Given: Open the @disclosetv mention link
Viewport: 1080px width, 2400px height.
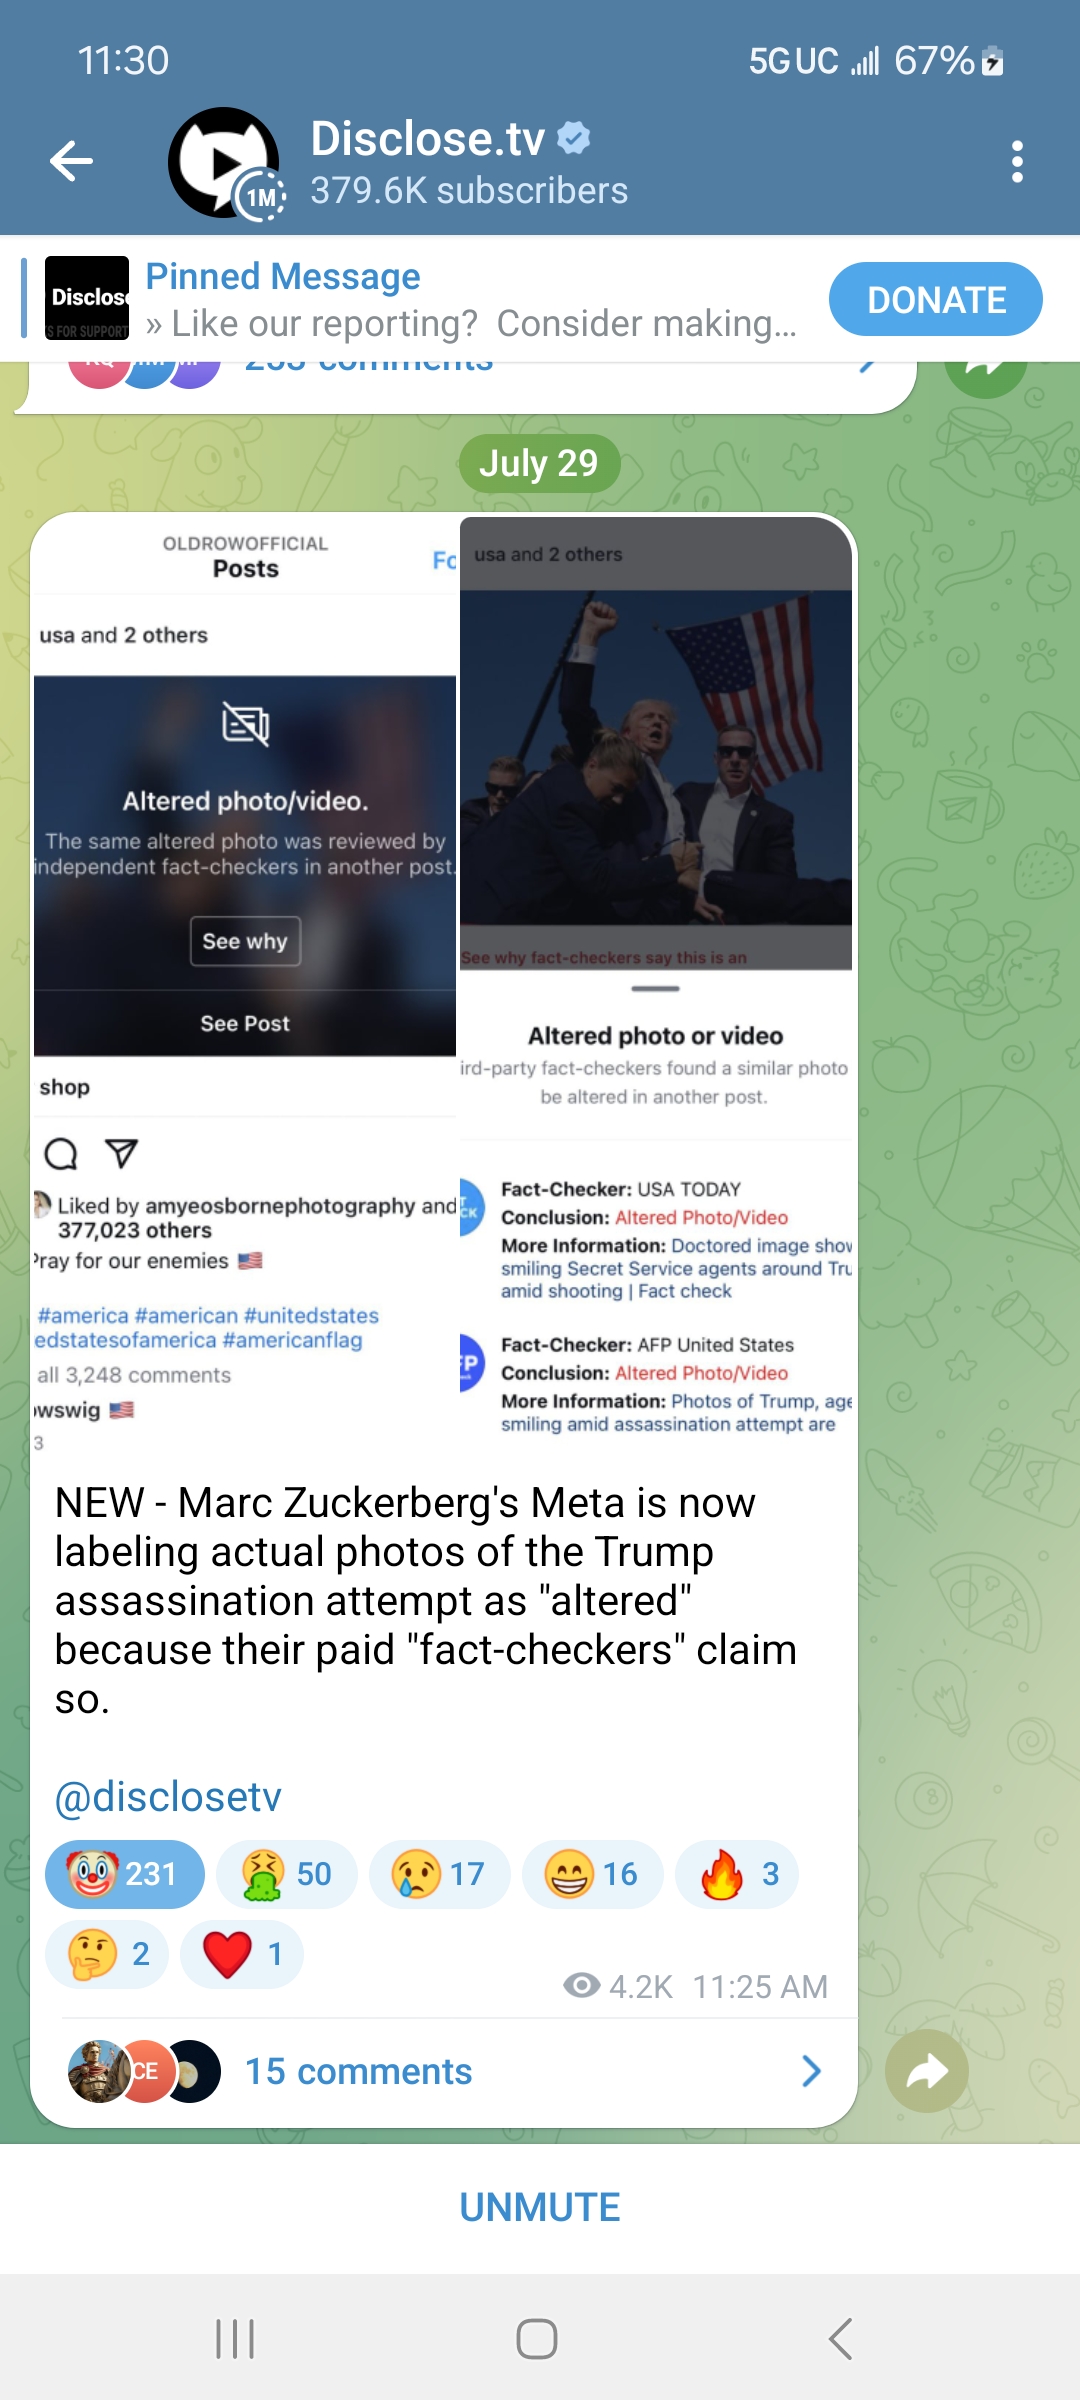Looking at the screenshot, I should [x=168, y=1797].
